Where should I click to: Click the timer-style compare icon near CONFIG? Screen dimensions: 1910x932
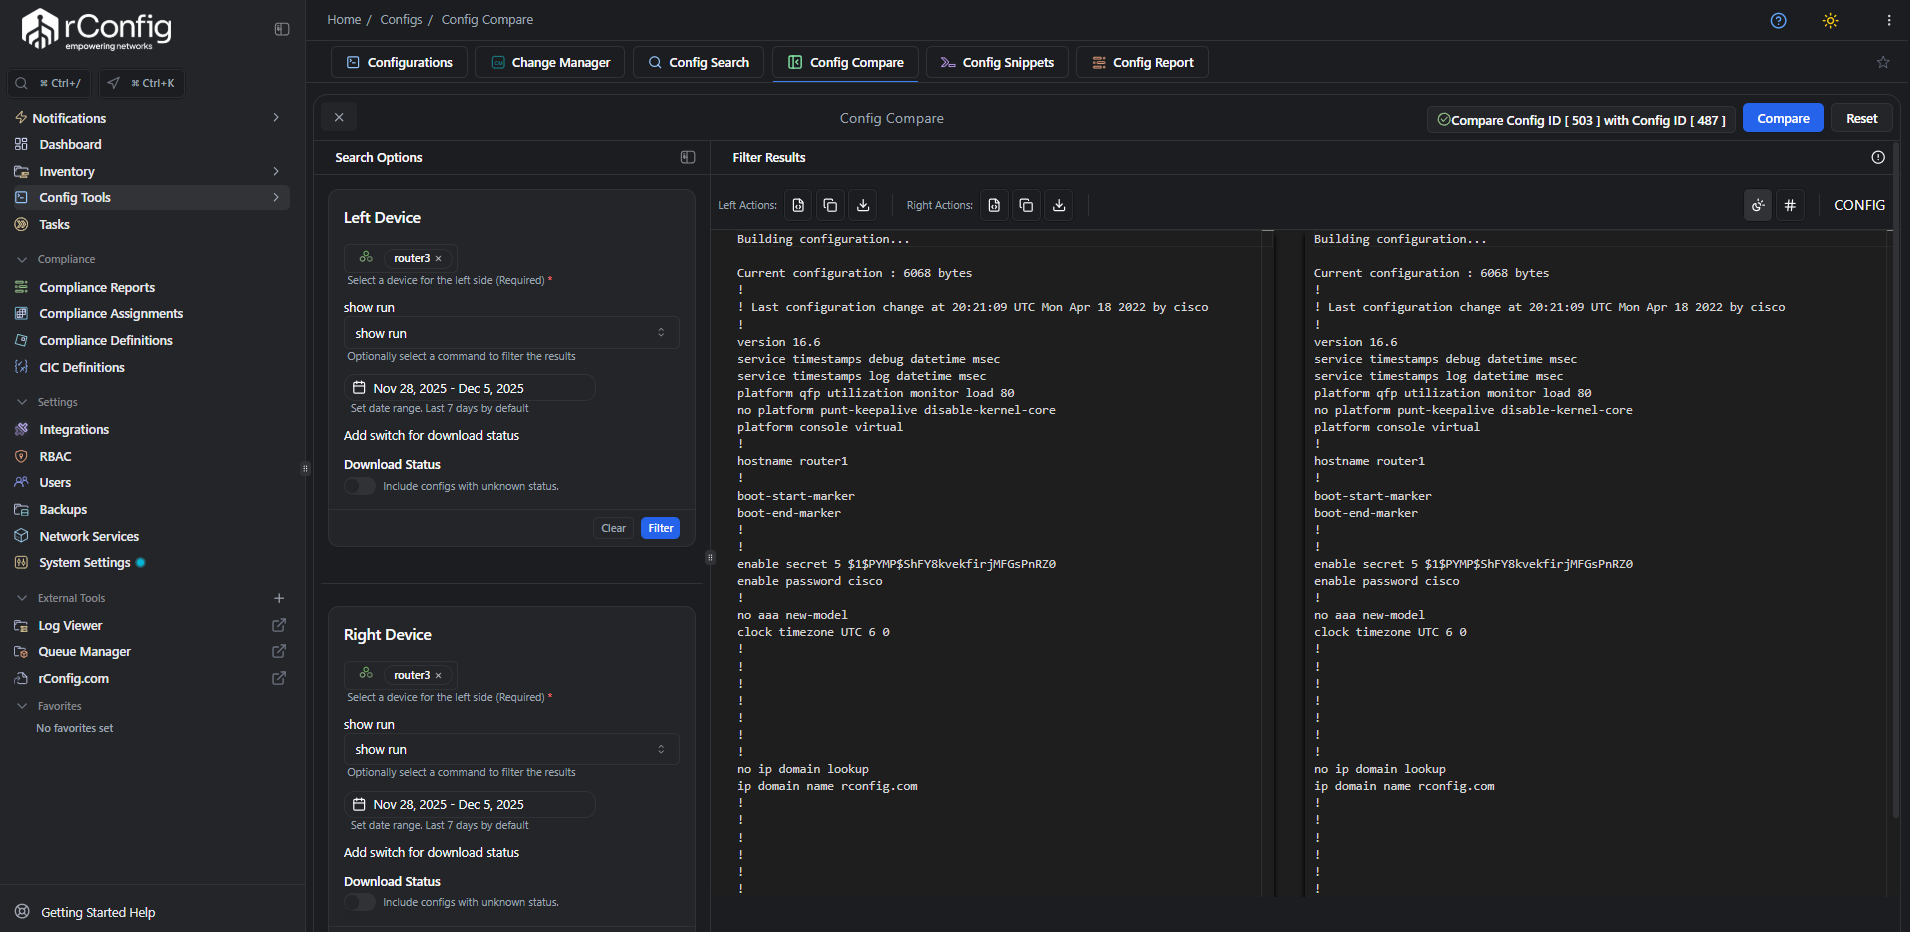(1758, 205)
